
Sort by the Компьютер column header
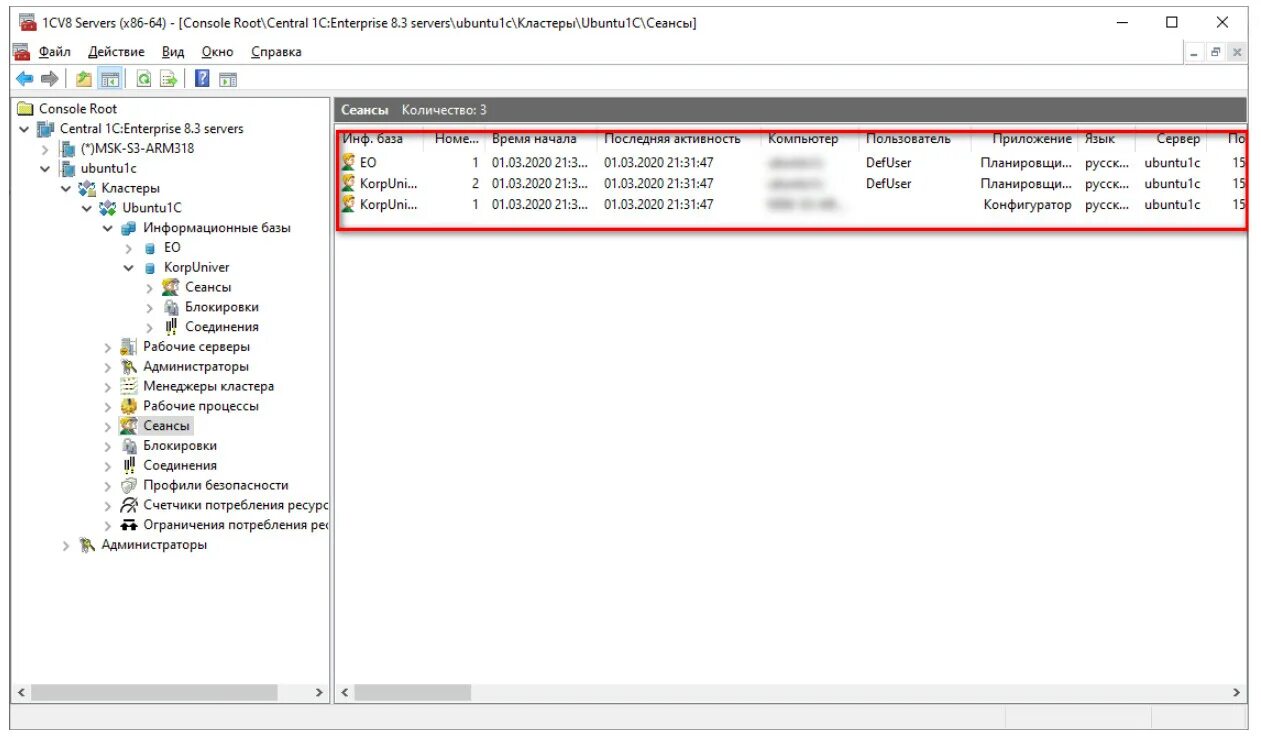[x=810, y=139]
